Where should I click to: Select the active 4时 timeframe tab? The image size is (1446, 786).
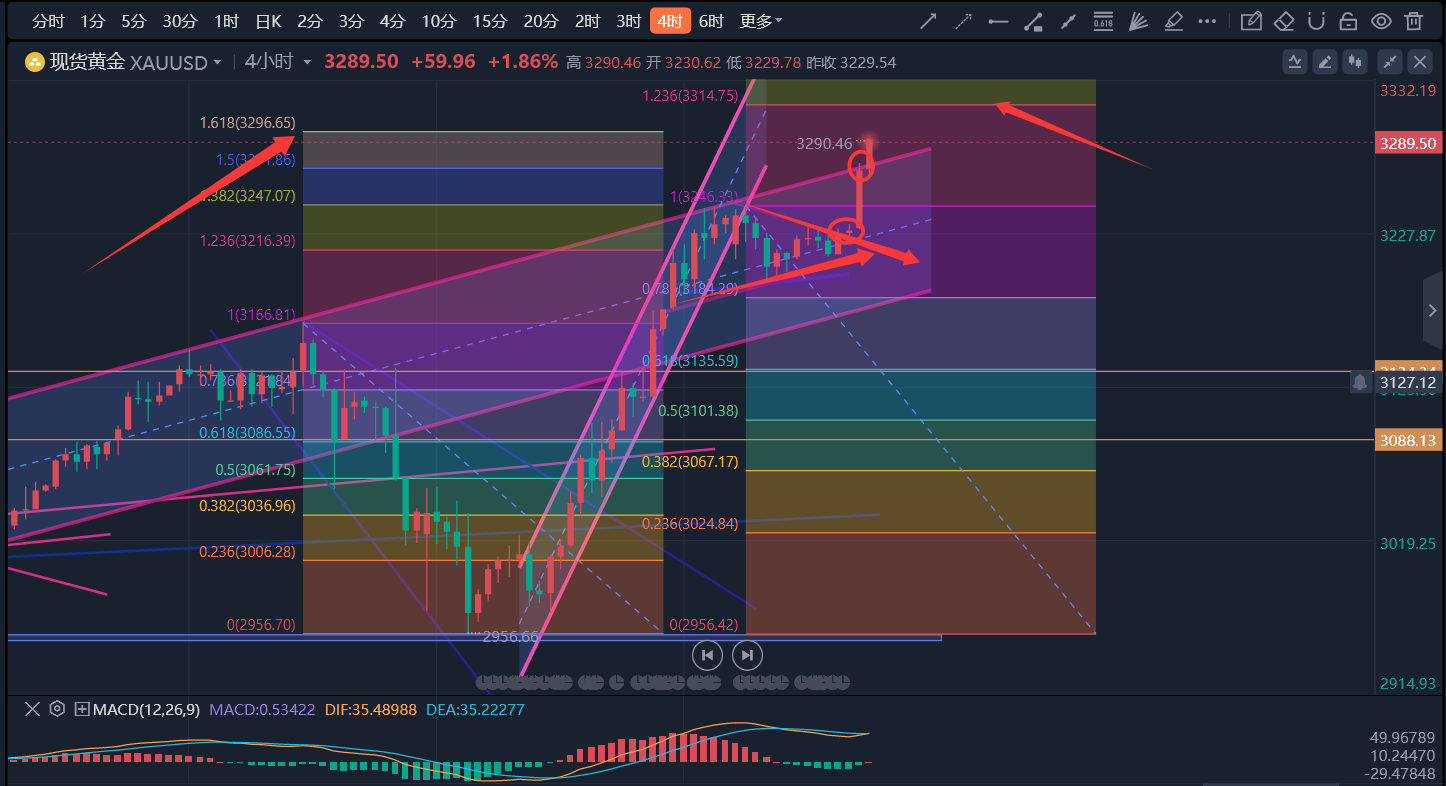click(670, 21)
